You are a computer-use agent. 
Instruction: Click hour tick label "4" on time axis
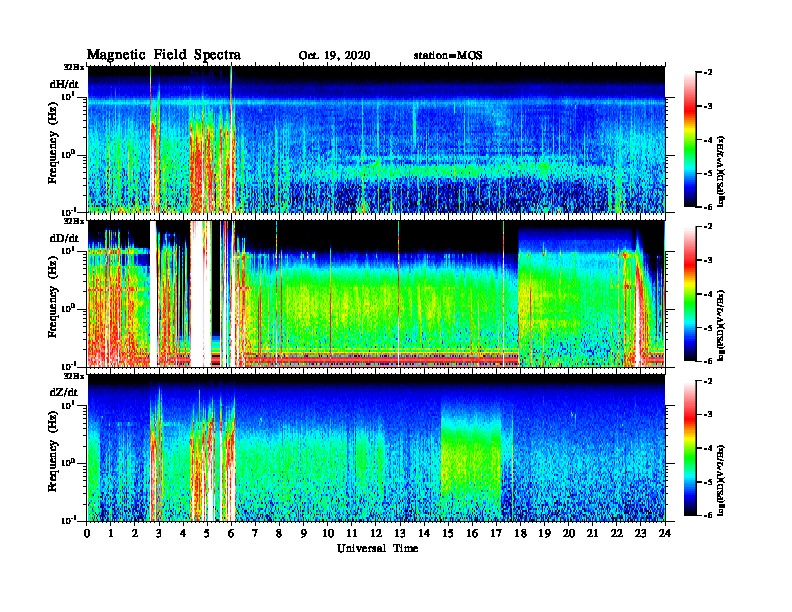point(183,533)
